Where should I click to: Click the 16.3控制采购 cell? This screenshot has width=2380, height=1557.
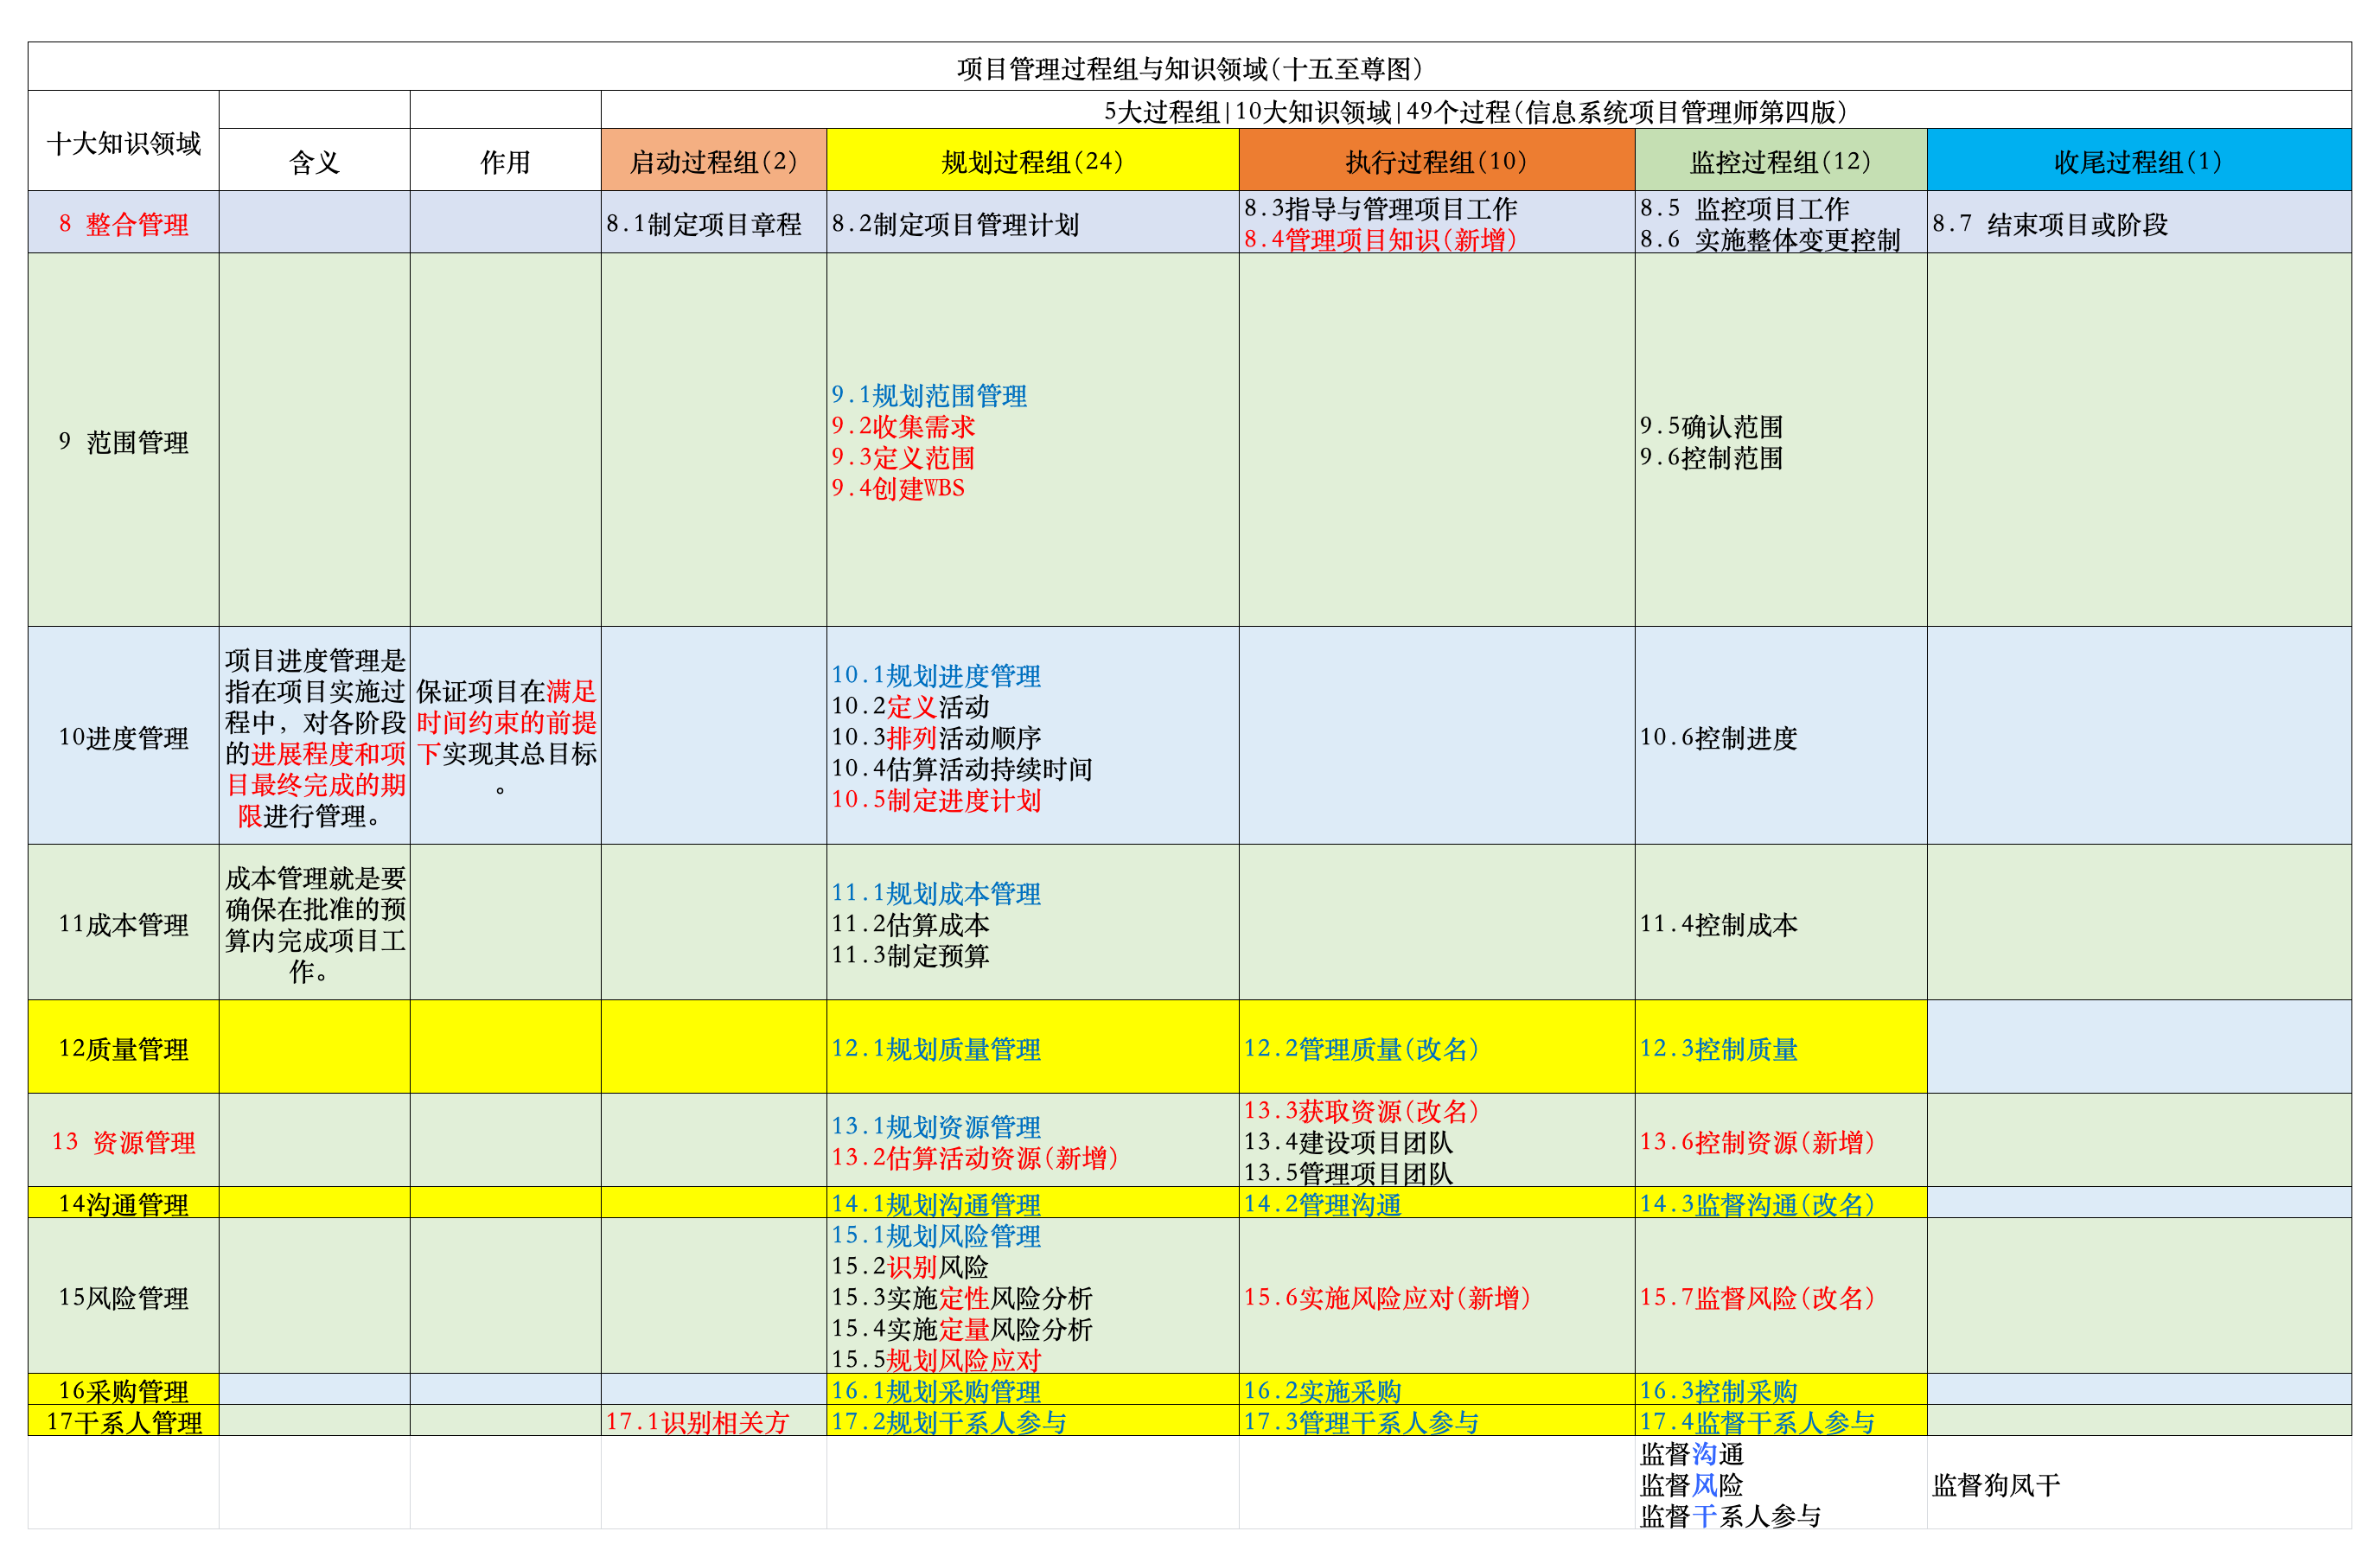pyautogui.click(x=1780, y=1389)
